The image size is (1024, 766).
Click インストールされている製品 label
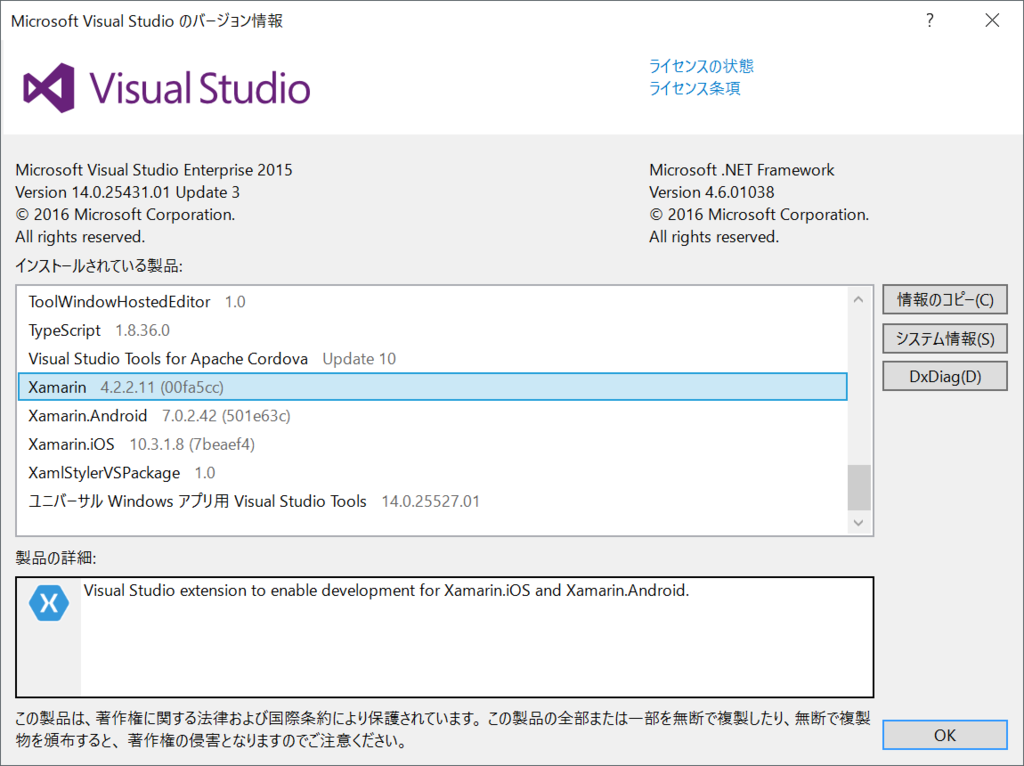coord(99,266)
